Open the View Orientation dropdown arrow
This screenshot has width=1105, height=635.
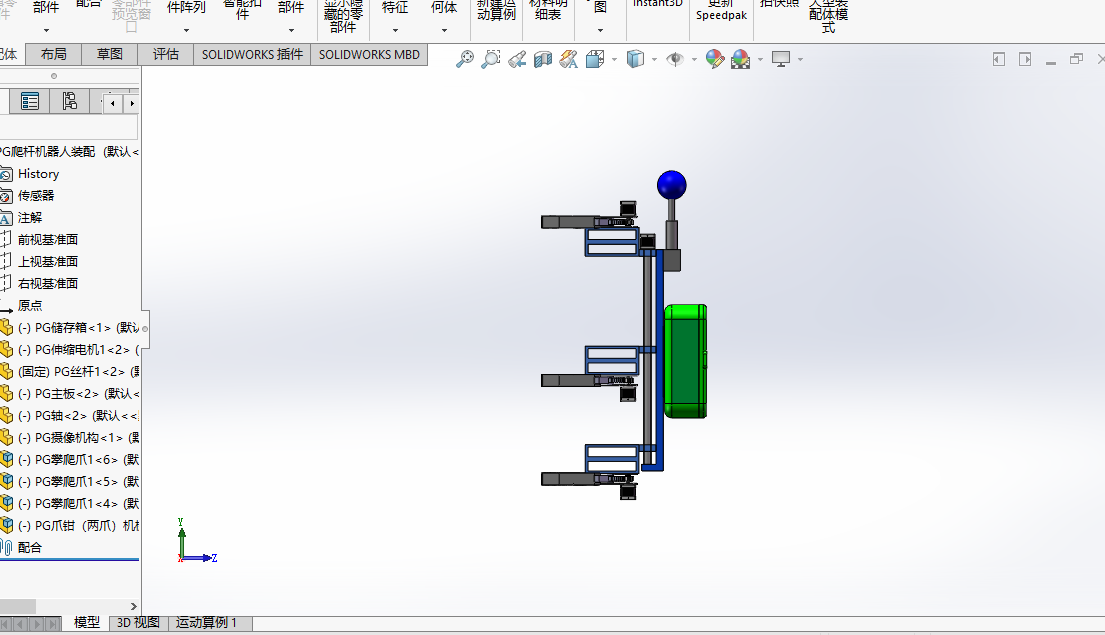click(x=615, y=59)
